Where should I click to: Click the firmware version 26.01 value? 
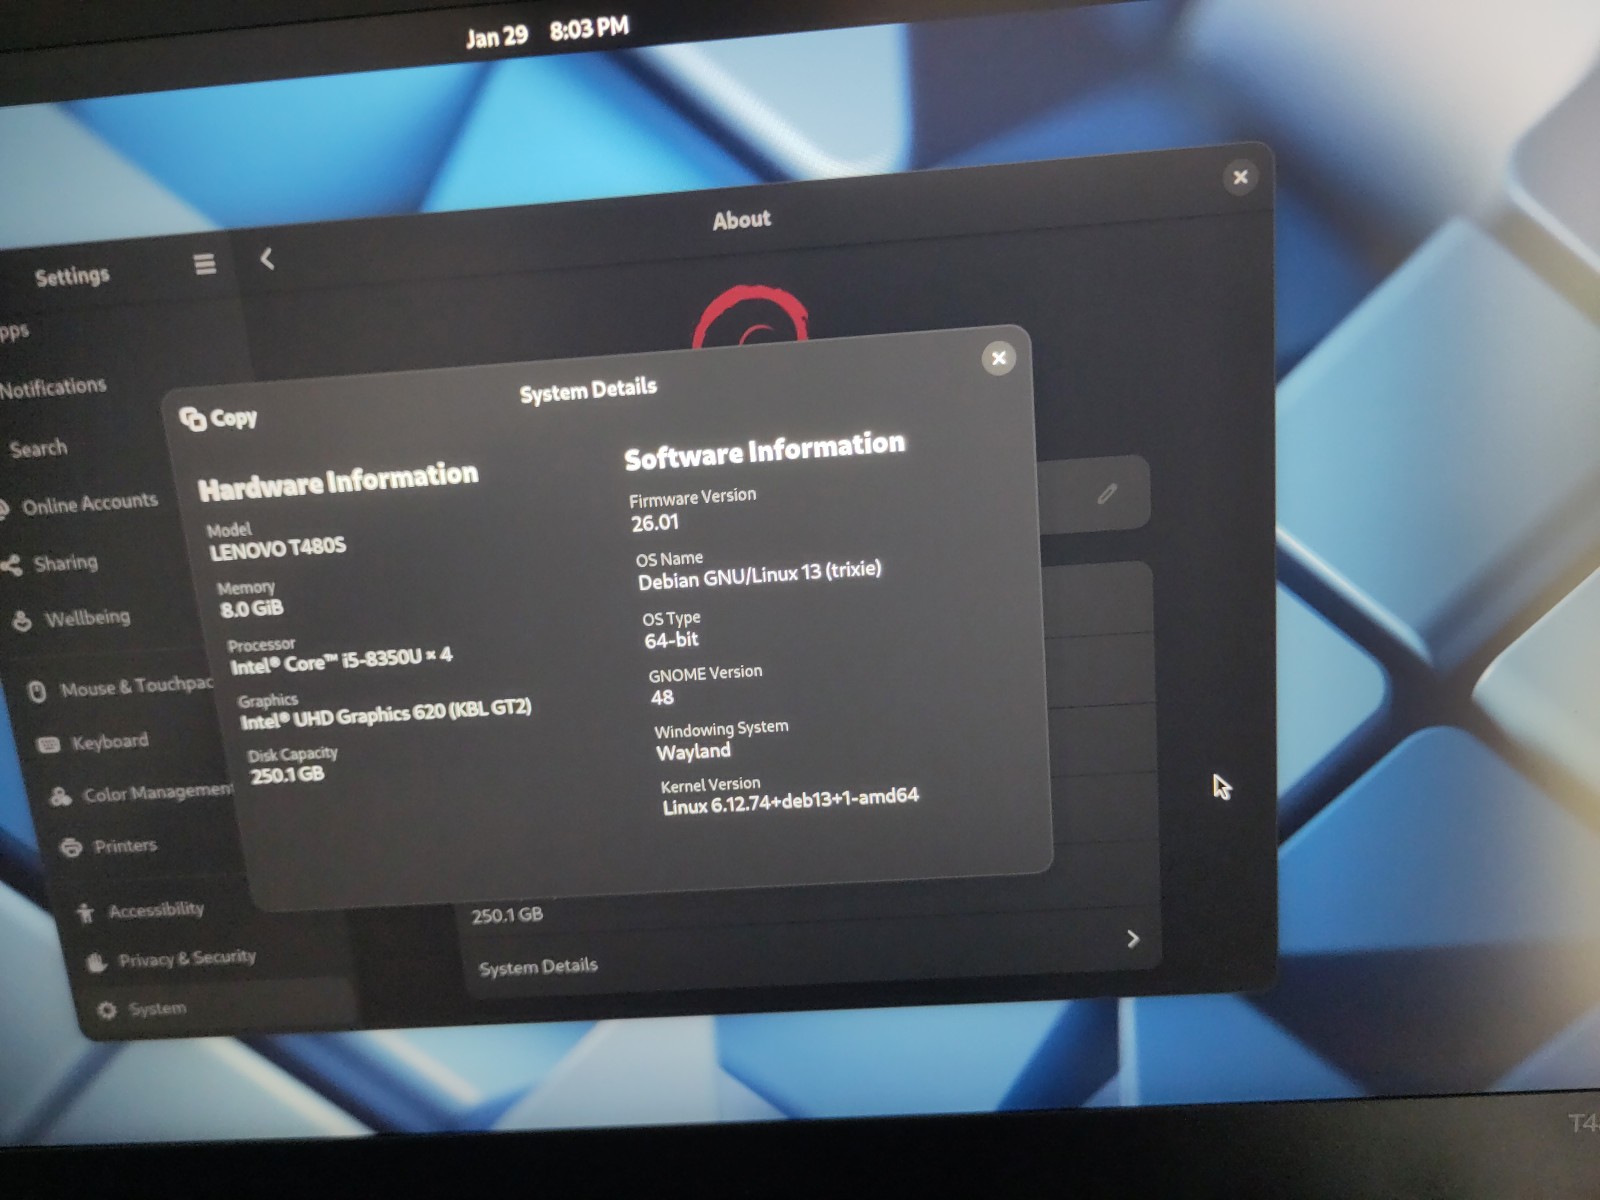pyautogui.click(x=654, y=522)
